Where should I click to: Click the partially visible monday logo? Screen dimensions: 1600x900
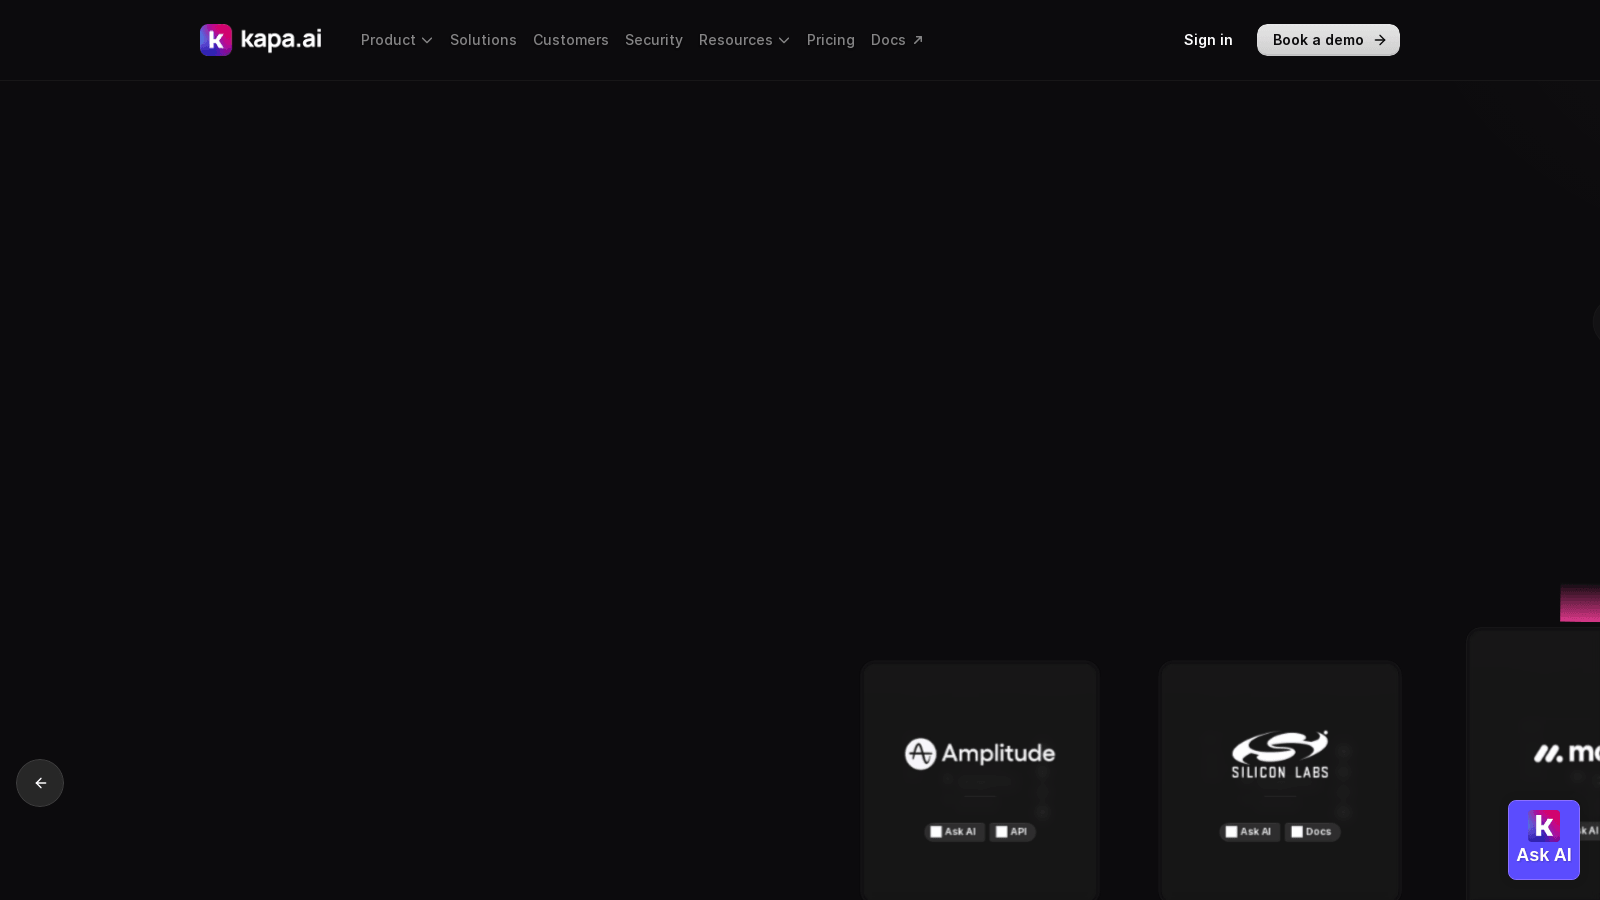coord(1567,752)
